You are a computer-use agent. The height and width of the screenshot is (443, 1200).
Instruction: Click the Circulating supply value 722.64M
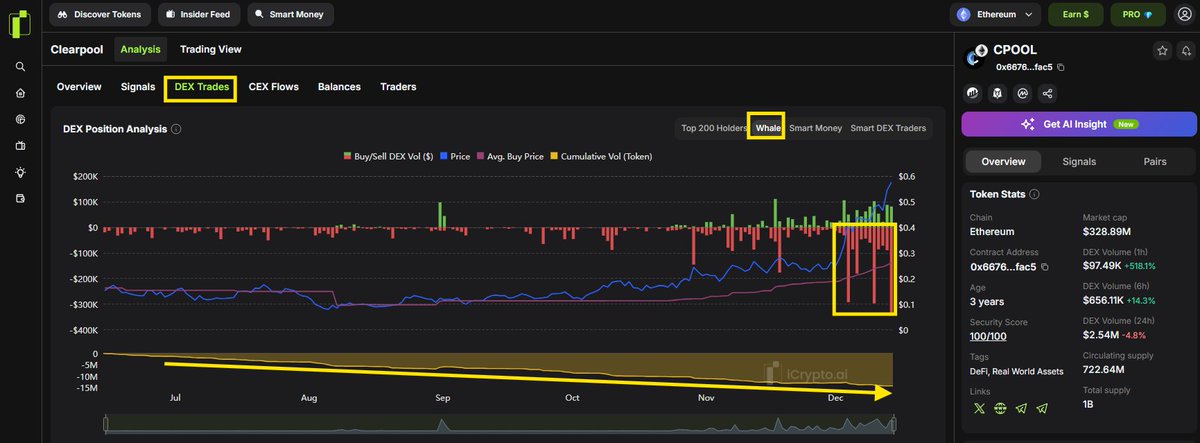point(1106,372)
